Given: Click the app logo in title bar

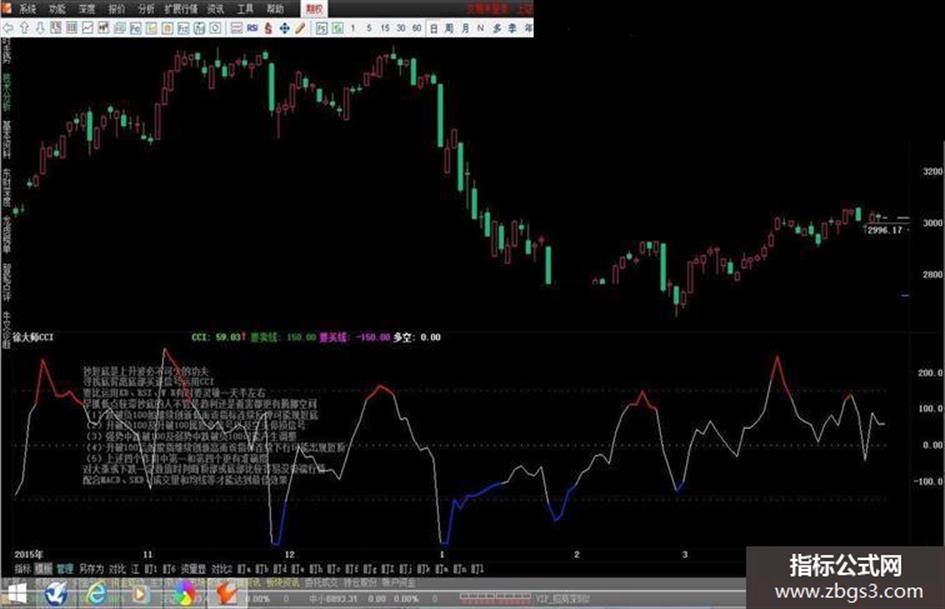Looking at the screenshot, I should click(7, 8).
